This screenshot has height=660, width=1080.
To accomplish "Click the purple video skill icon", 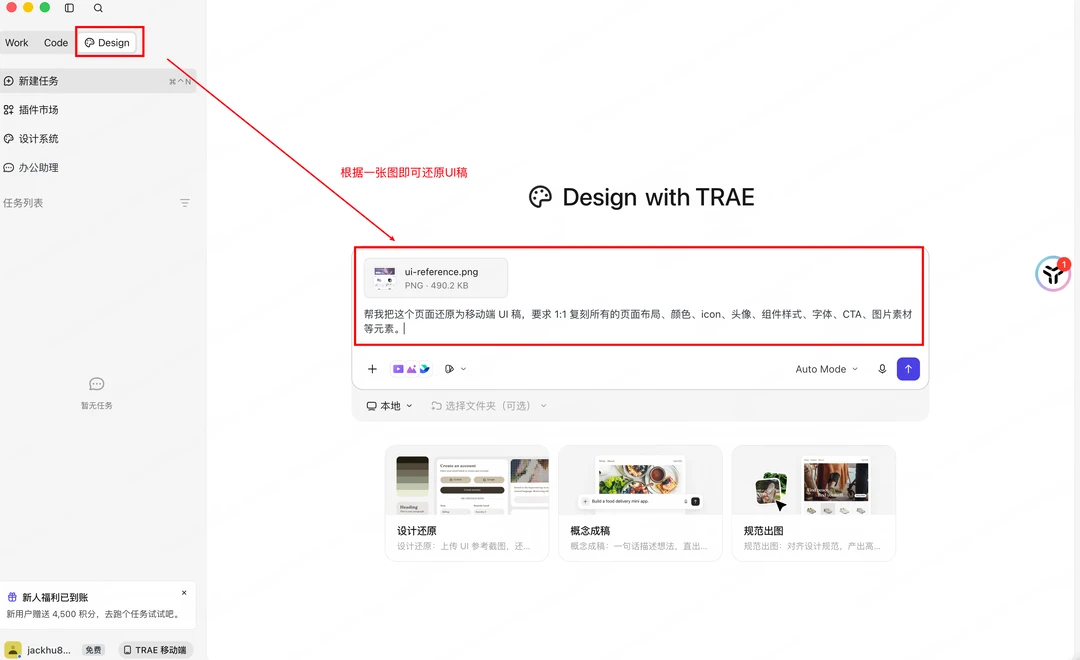I will (x=398, y=369).
